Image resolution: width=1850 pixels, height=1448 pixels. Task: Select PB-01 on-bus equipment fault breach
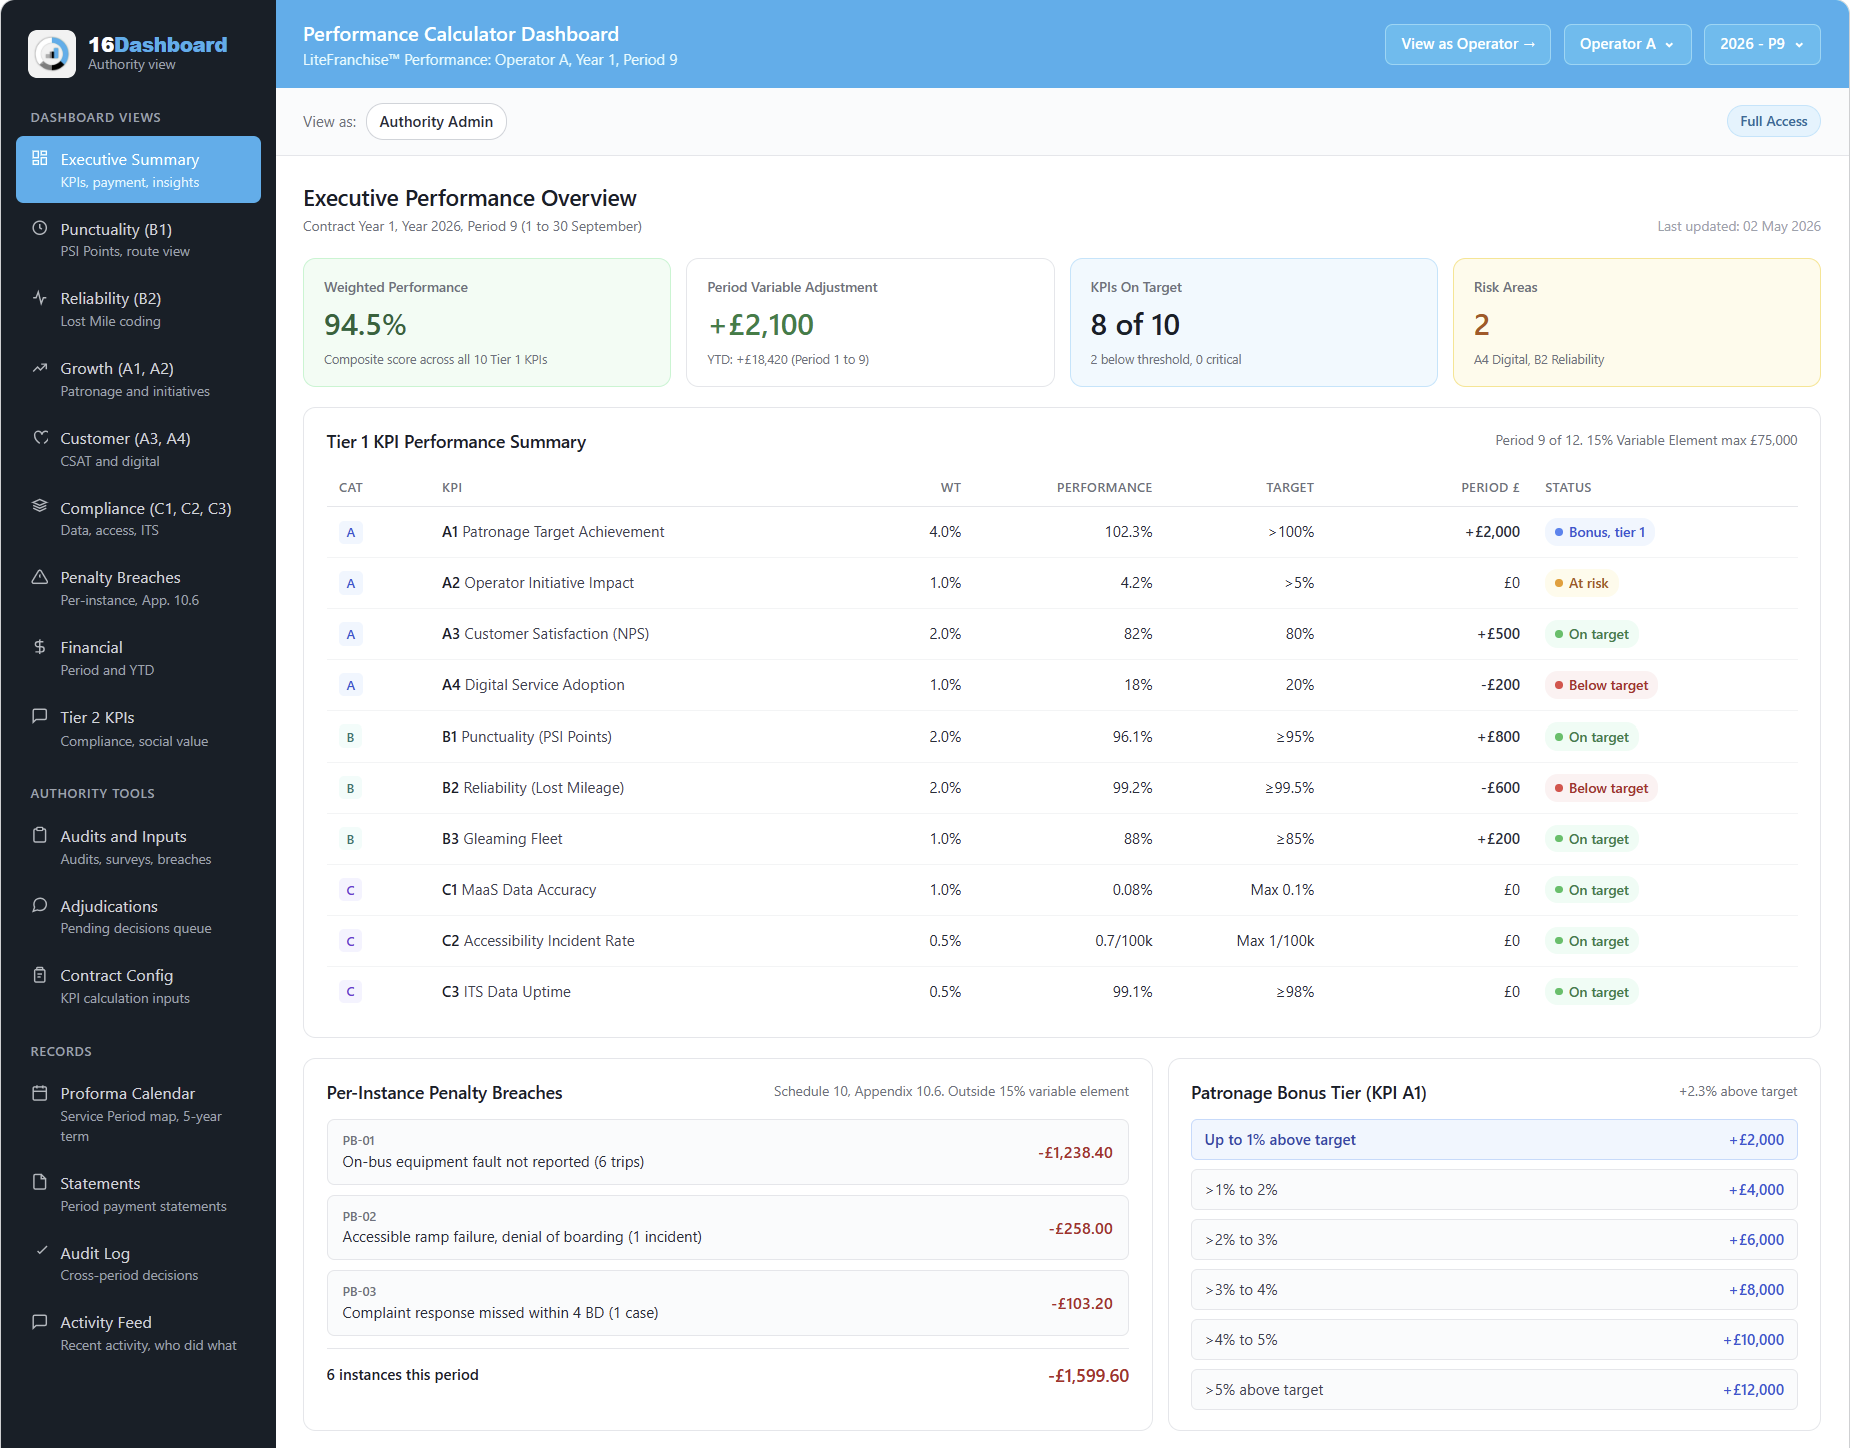(727, 1152)
